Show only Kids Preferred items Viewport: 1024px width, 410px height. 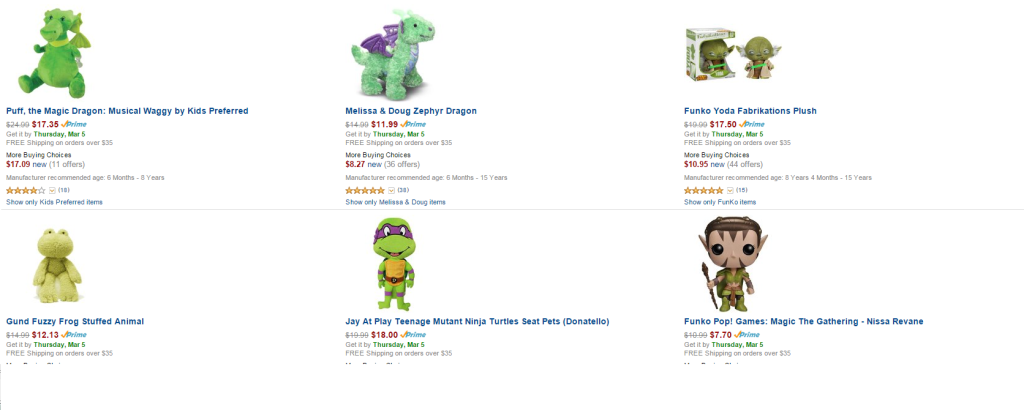point(54,202)
